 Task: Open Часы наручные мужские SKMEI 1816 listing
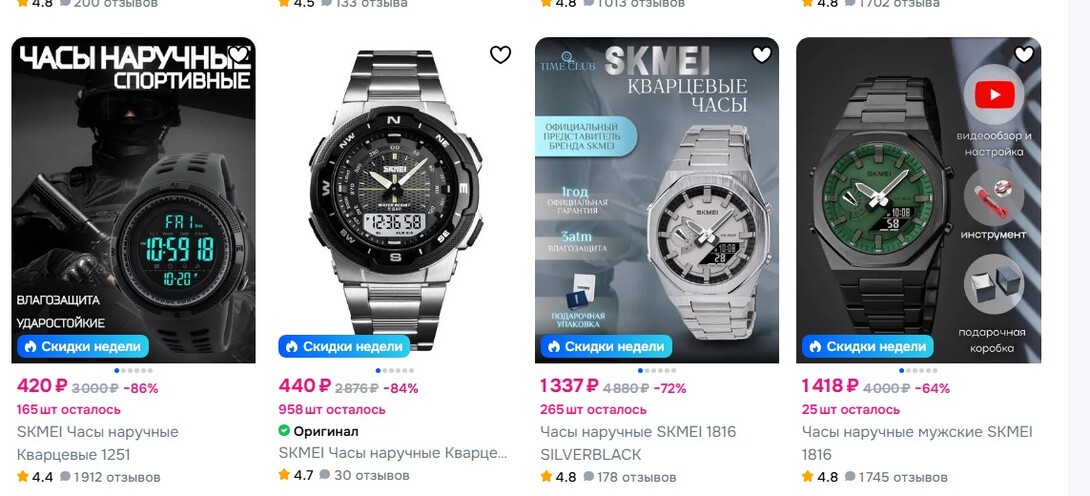(917, 443)
